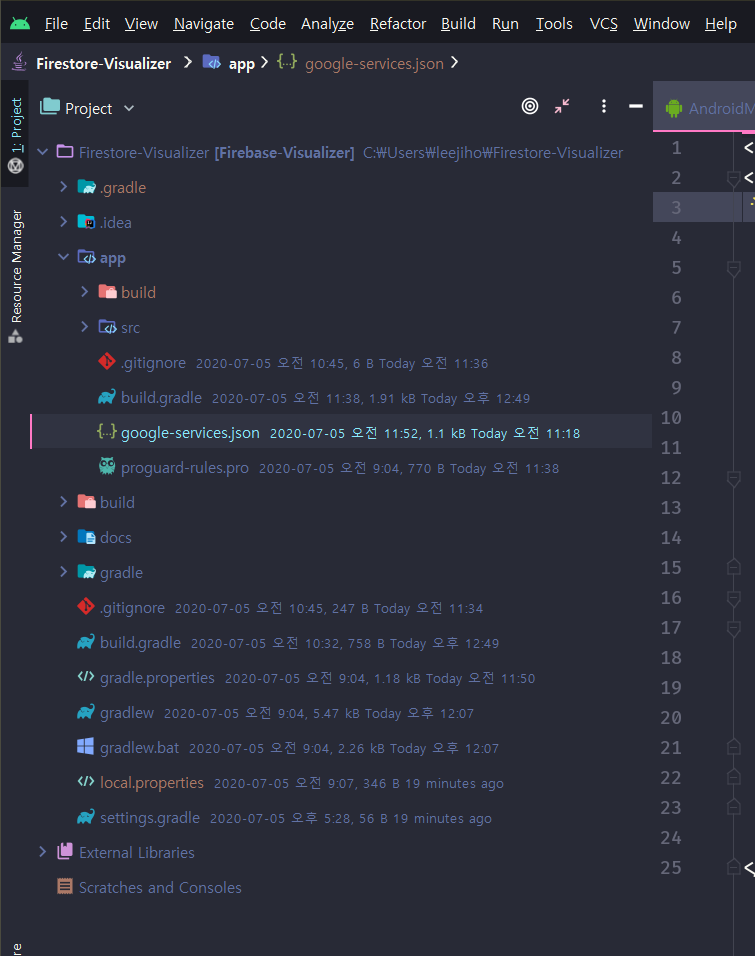This screenshot has height=956, width=755.
Task: Click google-services.json breadcrumb item
Action: 373,63
